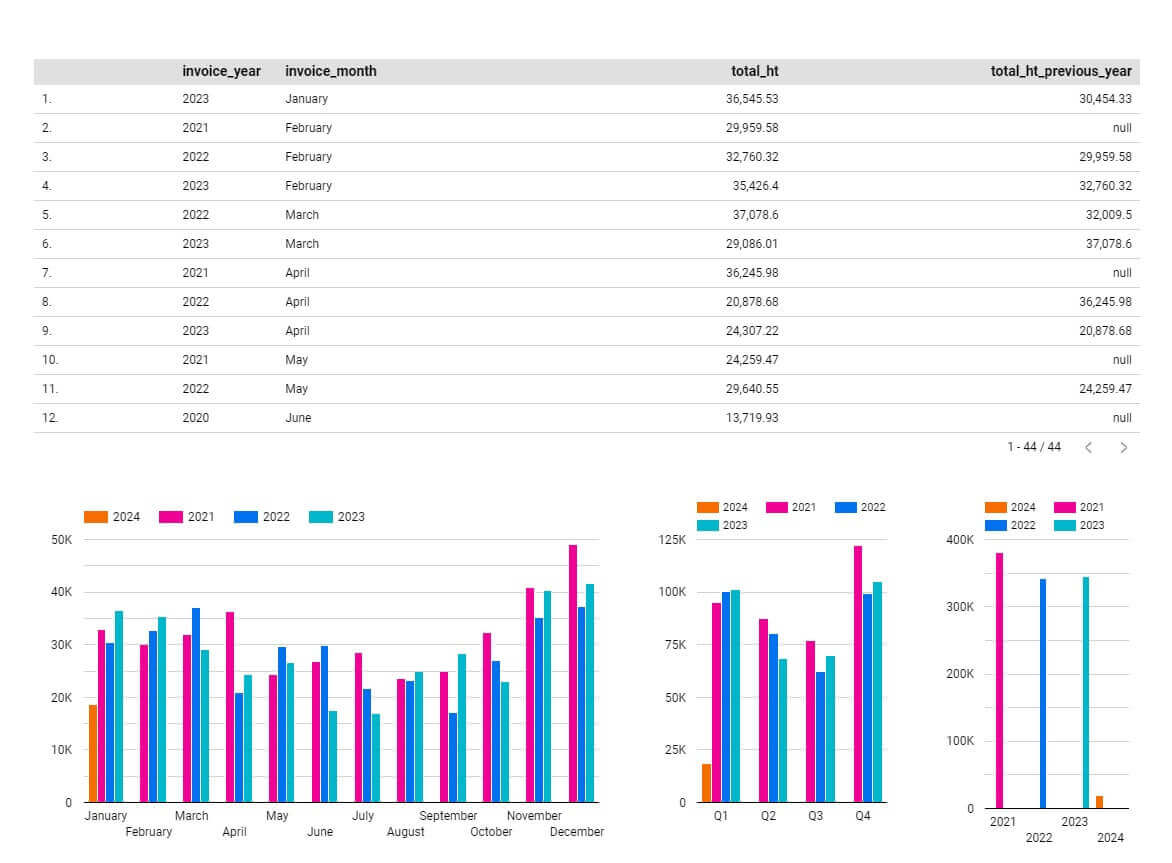The image size is (1172, 863).
Task: Click 2021 legend swatch in quarterly chart
Action: pyautogui.click(x=778, y=507)
